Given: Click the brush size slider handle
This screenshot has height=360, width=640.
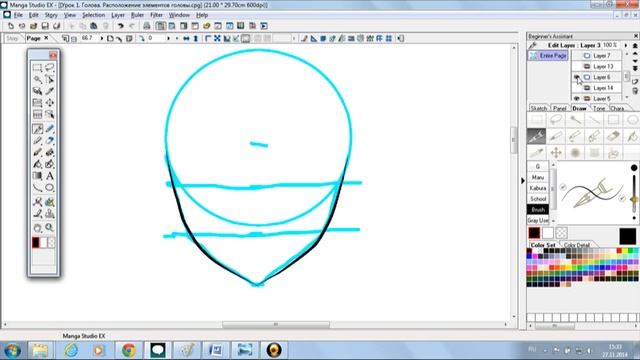Looking at the screenshot, I should point(634,200).
